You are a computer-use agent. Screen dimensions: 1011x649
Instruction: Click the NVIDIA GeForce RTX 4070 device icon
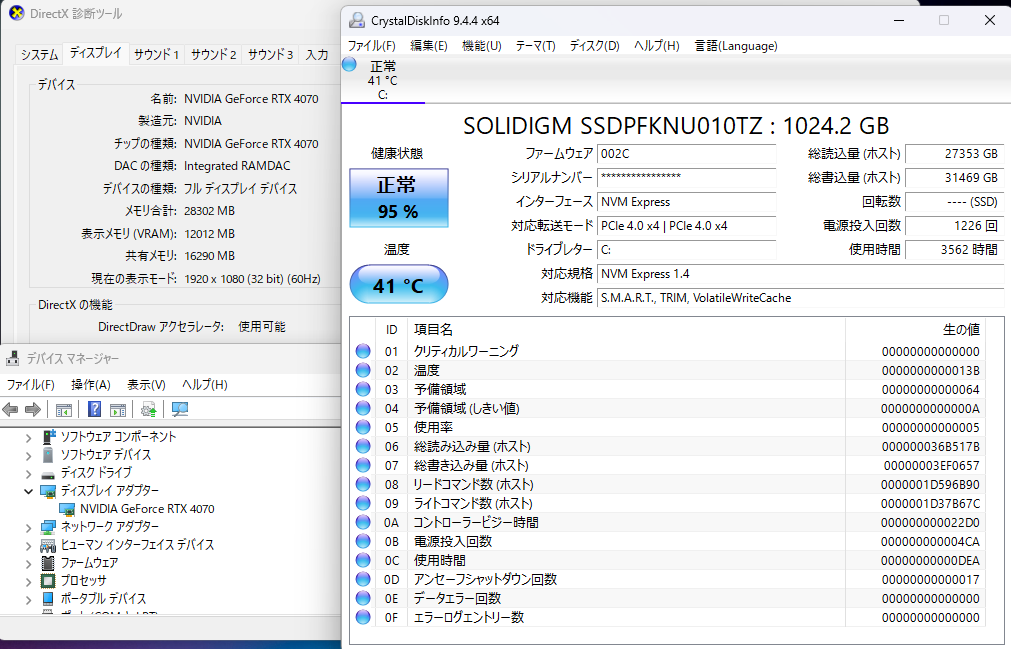click(x=67, y=509)
